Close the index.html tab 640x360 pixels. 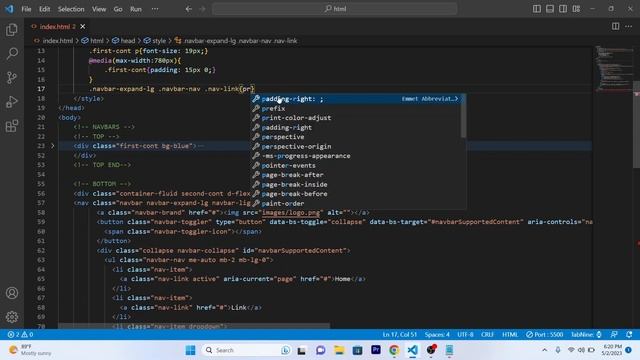point(83,27)
